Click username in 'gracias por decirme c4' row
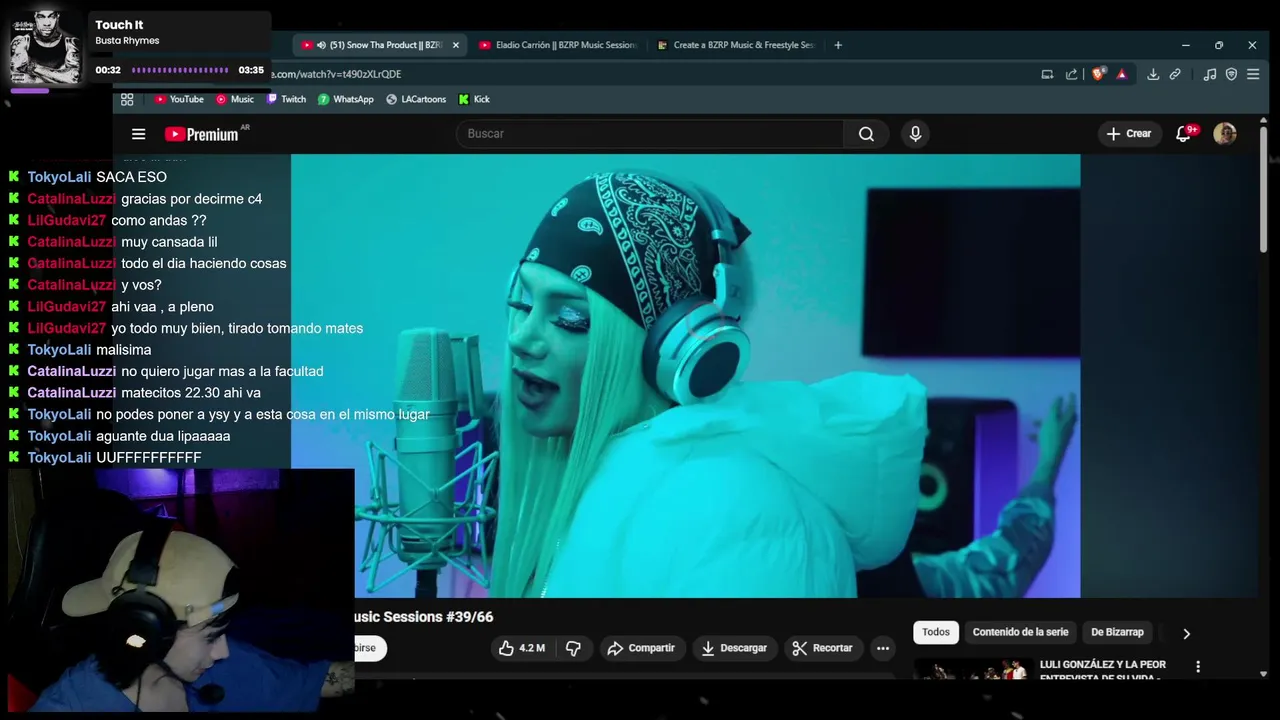Screen dimensions: 1280x720 (x=72, y=199)
